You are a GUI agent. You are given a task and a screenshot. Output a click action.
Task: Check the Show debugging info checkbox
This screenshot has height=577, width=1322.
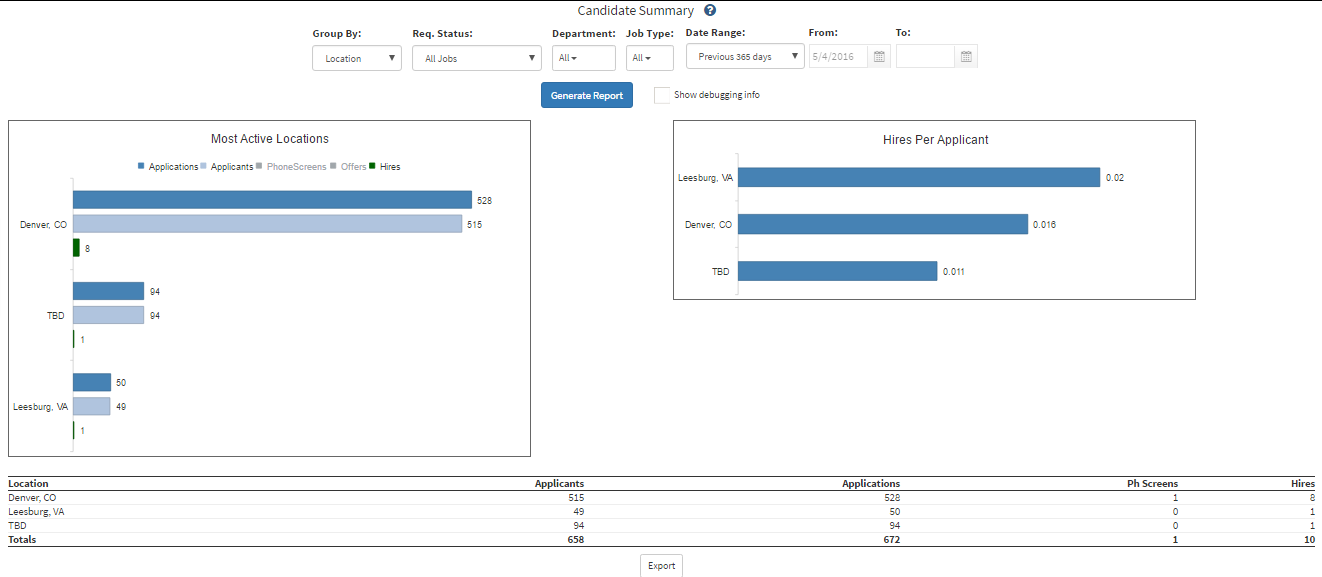pyautogui.click(x=662, y=94)
